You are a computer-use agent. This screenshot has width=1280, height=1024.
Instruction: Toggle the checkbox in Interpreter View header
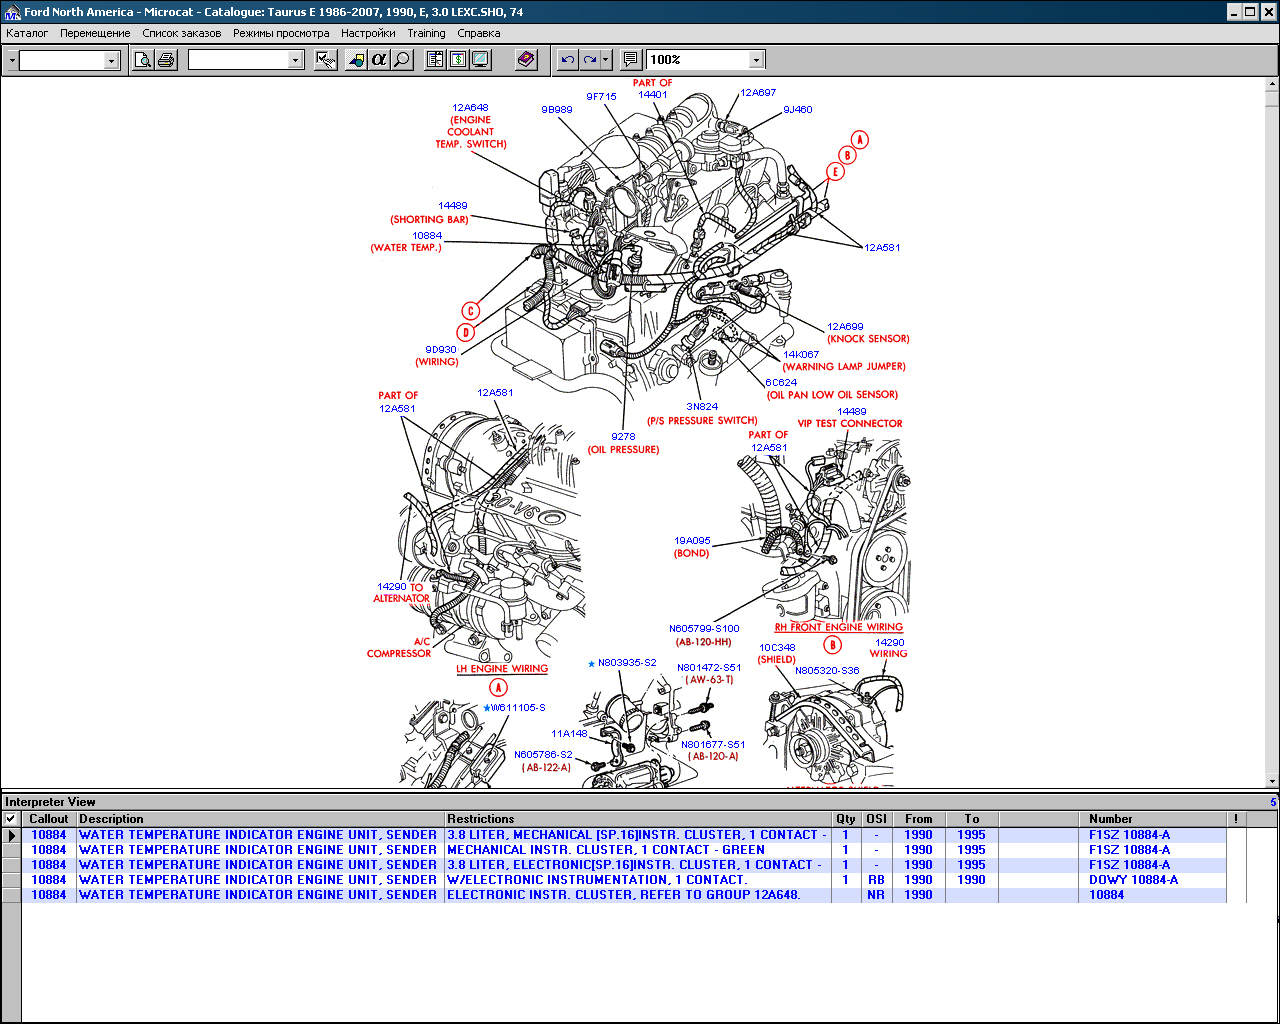point(11,819)
